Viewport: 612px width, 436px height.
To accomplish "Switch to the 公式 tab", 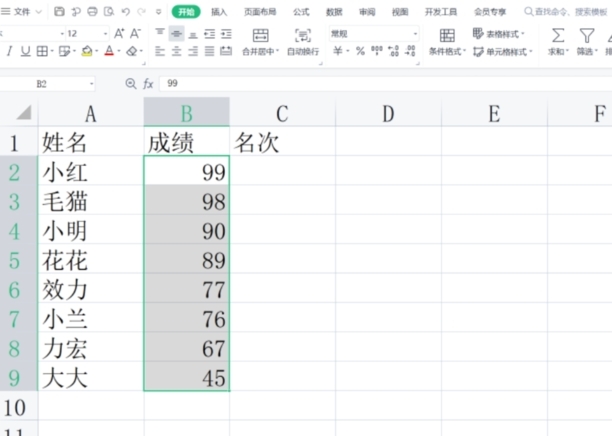I will pyautogui.click(x=301, y=12).
